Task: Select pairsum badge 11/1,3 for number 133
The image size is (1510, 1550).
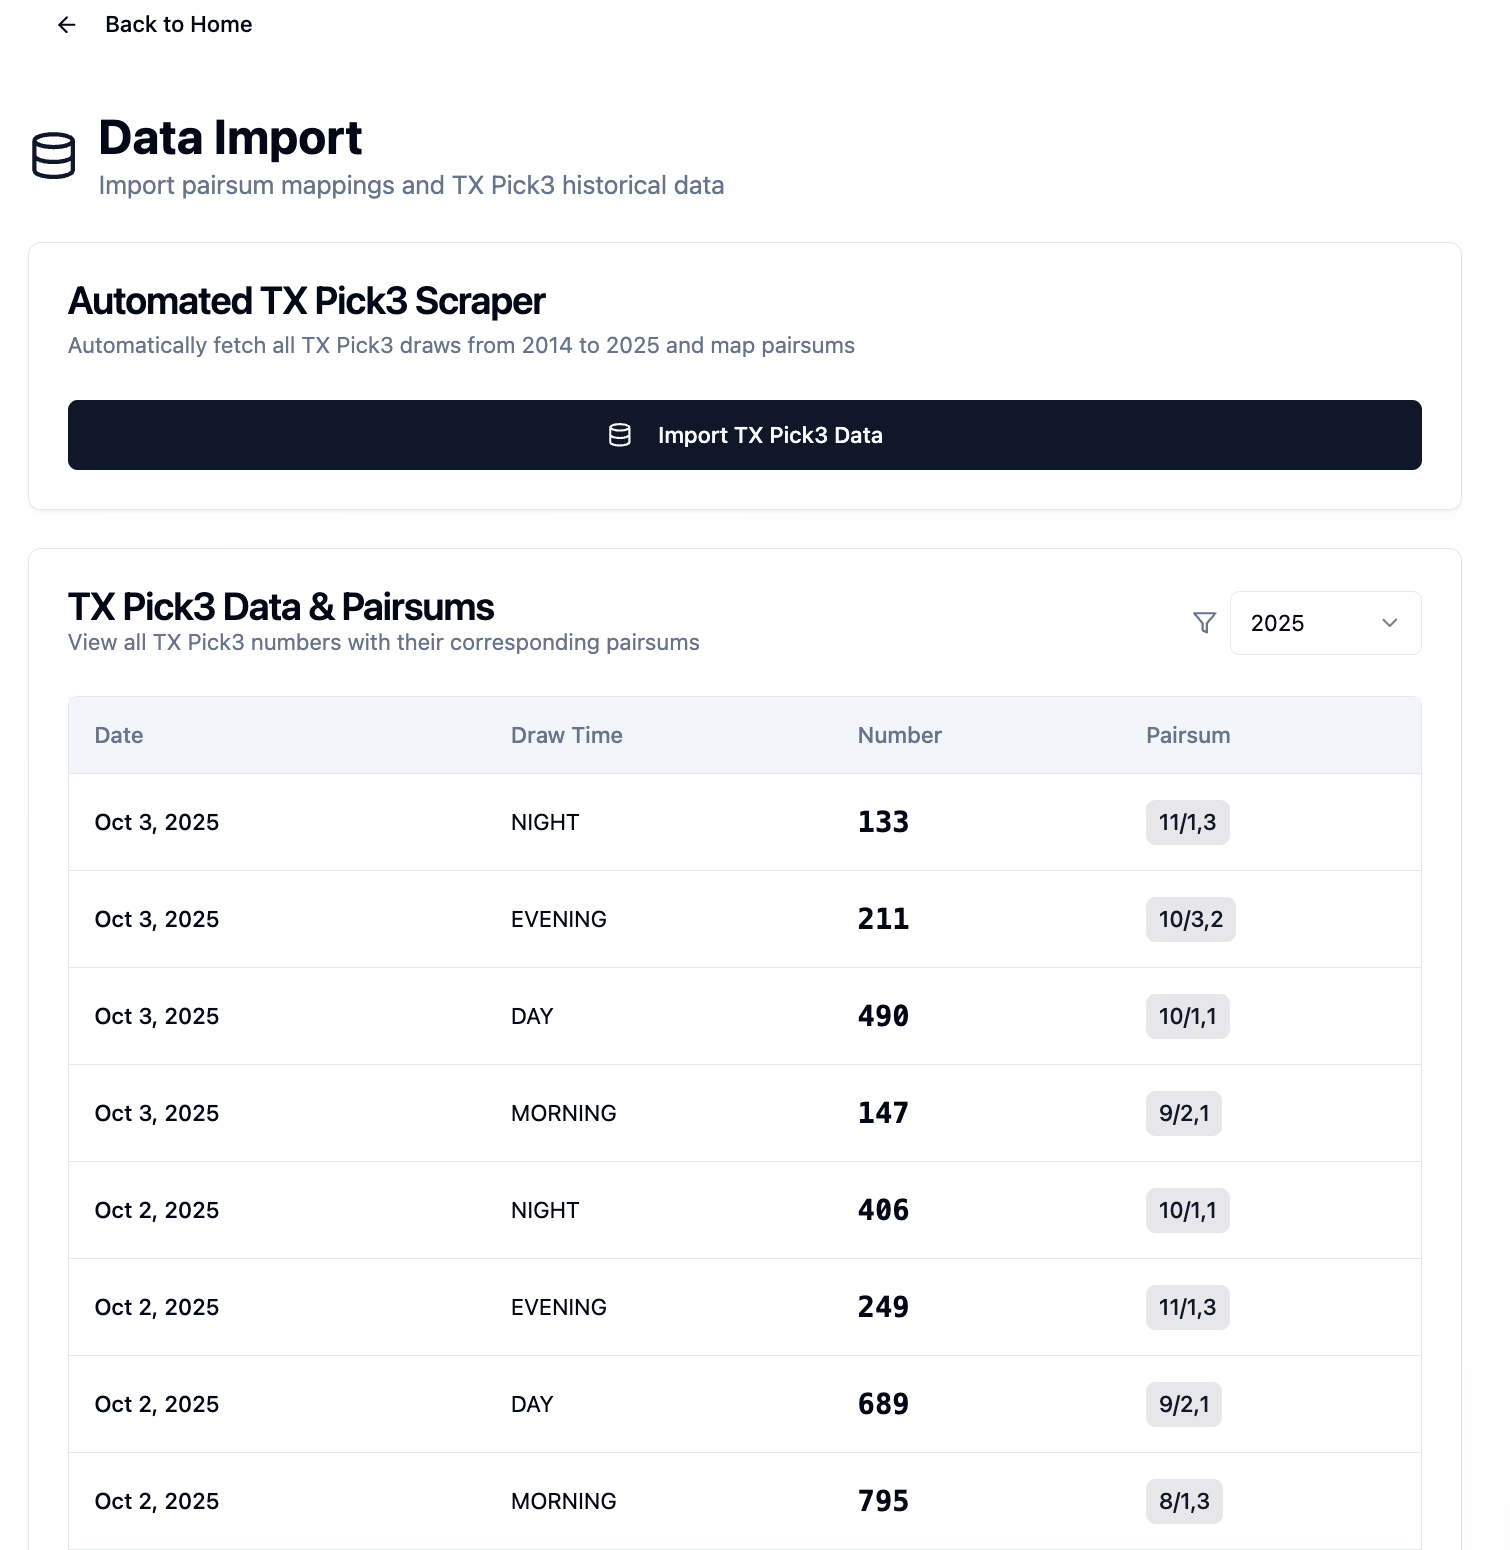Action: [x=1187, y=822]
